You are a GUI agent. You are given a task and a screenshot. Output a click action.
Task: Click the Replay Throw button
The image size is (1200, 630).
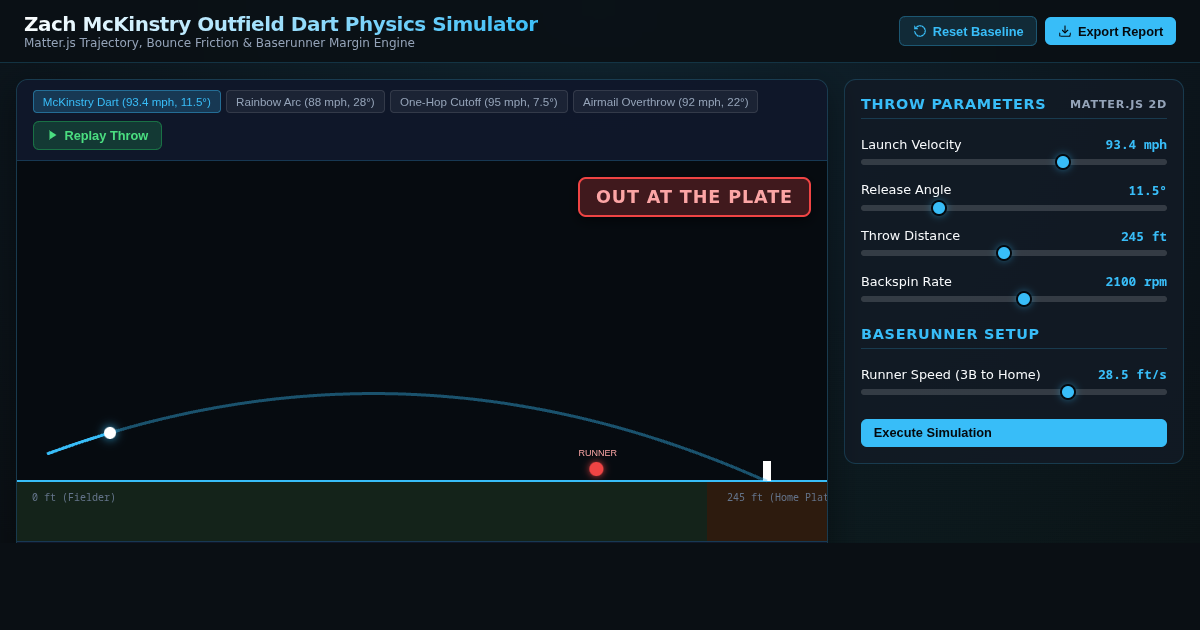click(x=97, y=135)
